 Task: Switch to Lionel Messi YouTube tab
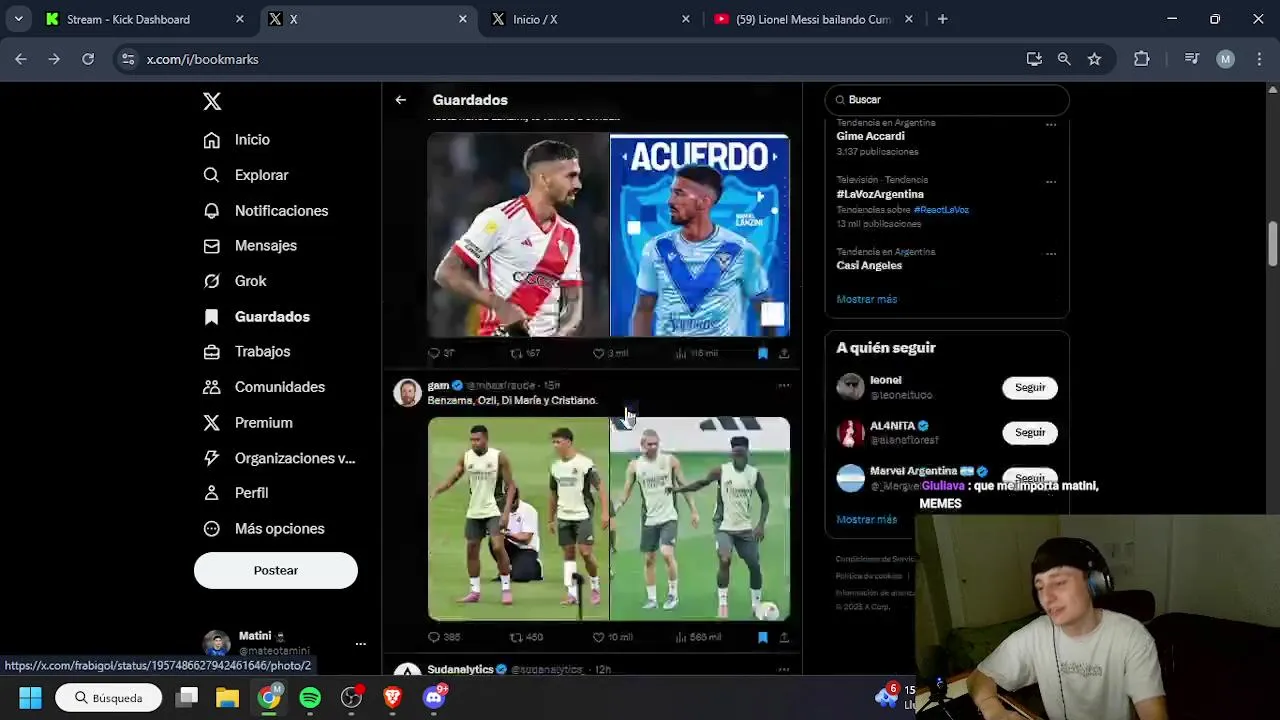[x=813, y=19]
